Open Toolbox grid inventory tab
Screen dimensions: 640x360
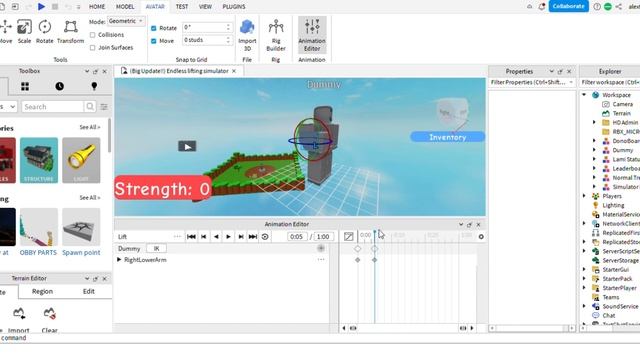coord(25,86)
